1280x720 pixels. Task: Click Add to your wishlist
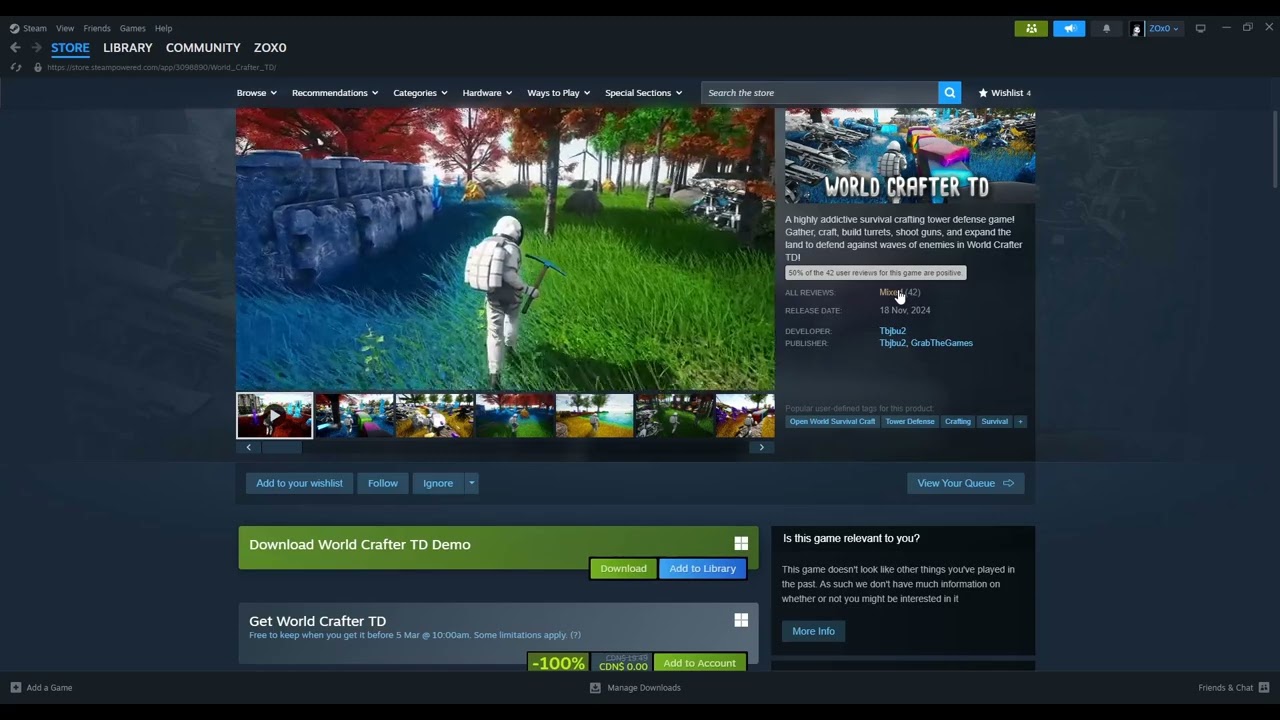coord(299,483)
